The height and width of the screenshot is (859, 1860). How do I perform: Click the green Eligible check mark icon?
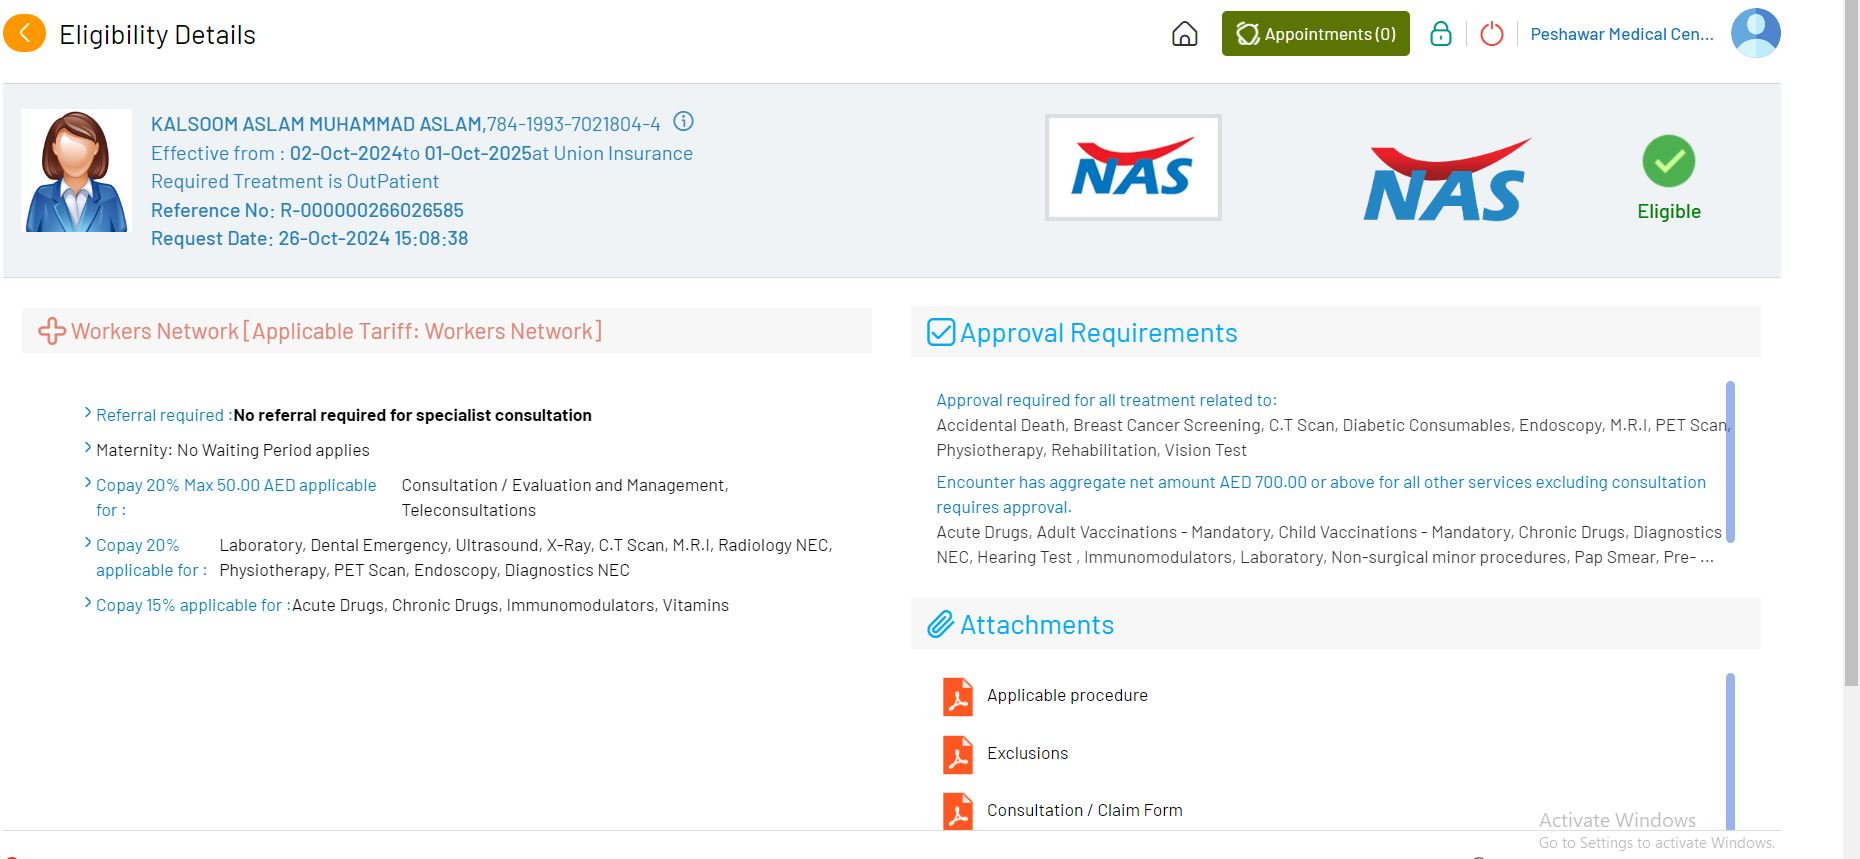1668,161
